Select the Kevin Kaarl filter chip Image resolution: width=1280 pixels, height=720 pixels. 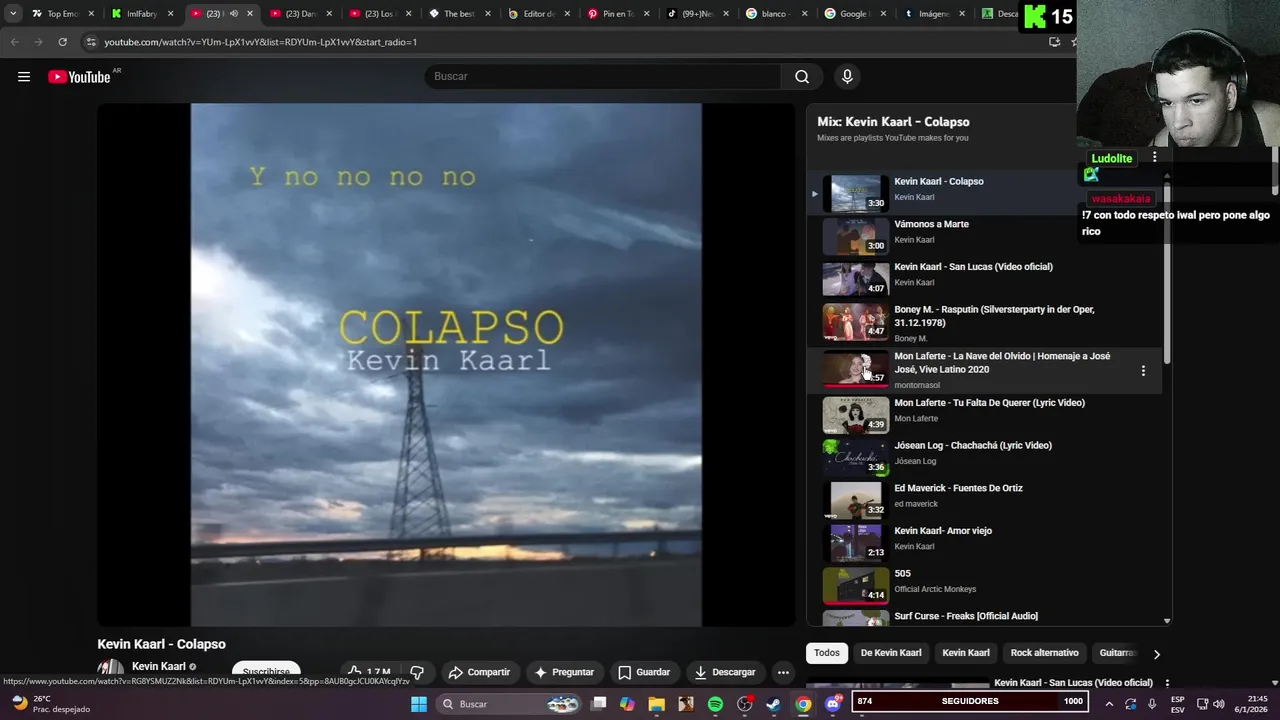(x=966, y=653)
